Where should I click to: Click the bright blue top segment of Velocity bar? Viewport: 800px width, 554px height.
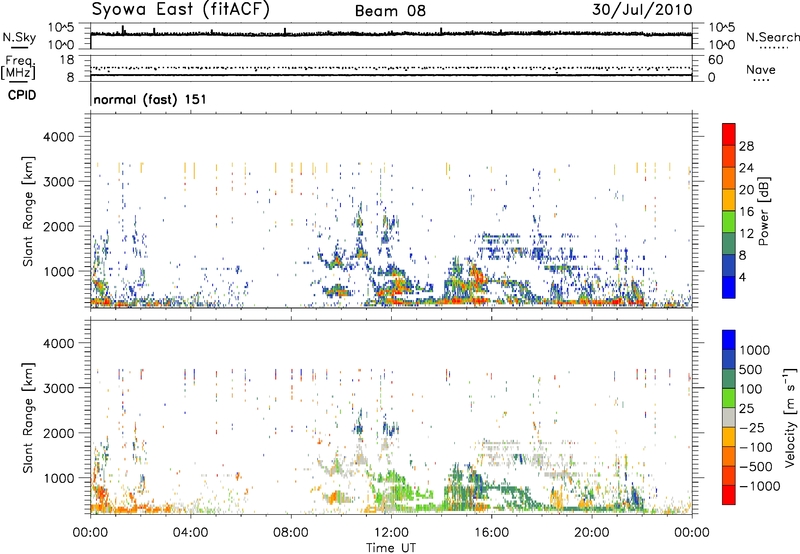click(x=729, y=340)
